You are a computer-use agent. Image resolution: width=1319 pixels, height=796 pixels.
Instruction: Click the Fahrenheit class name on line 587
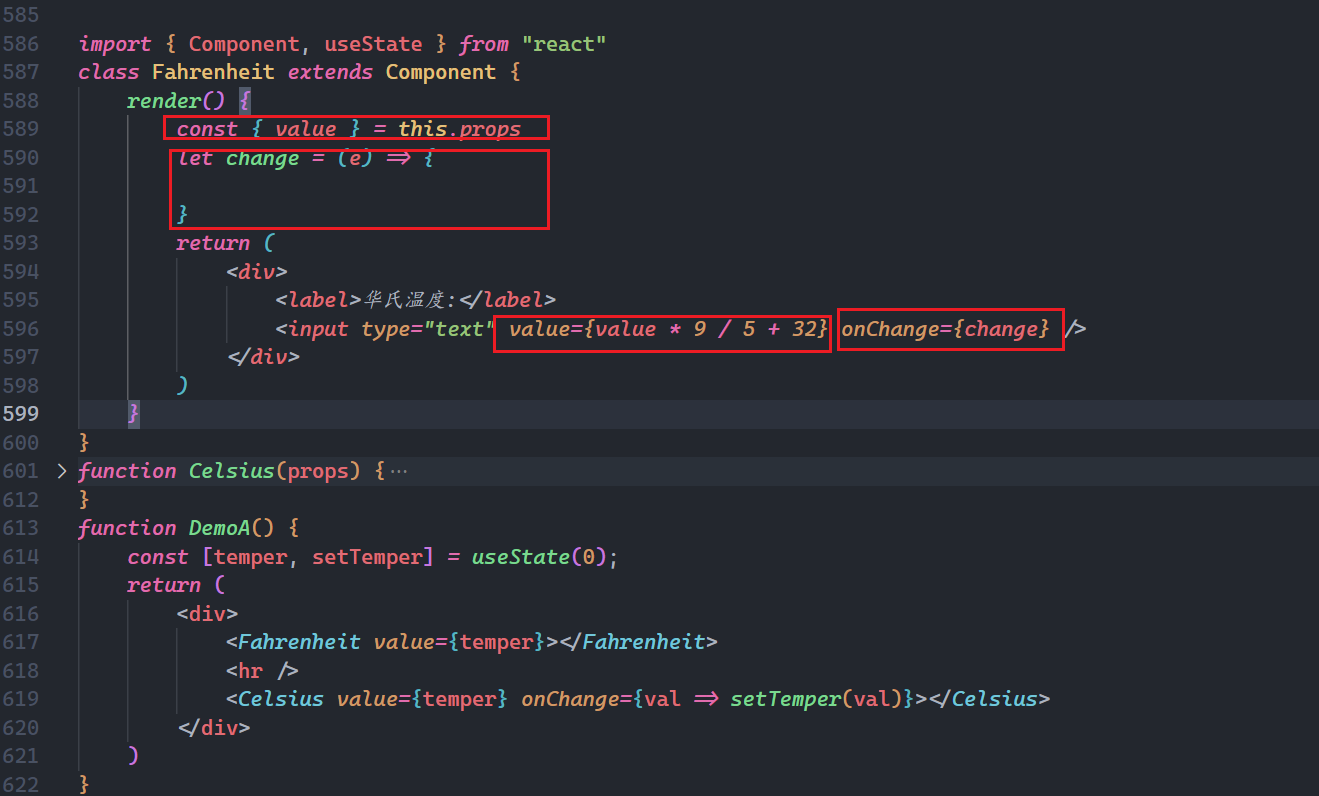[213, 72]
